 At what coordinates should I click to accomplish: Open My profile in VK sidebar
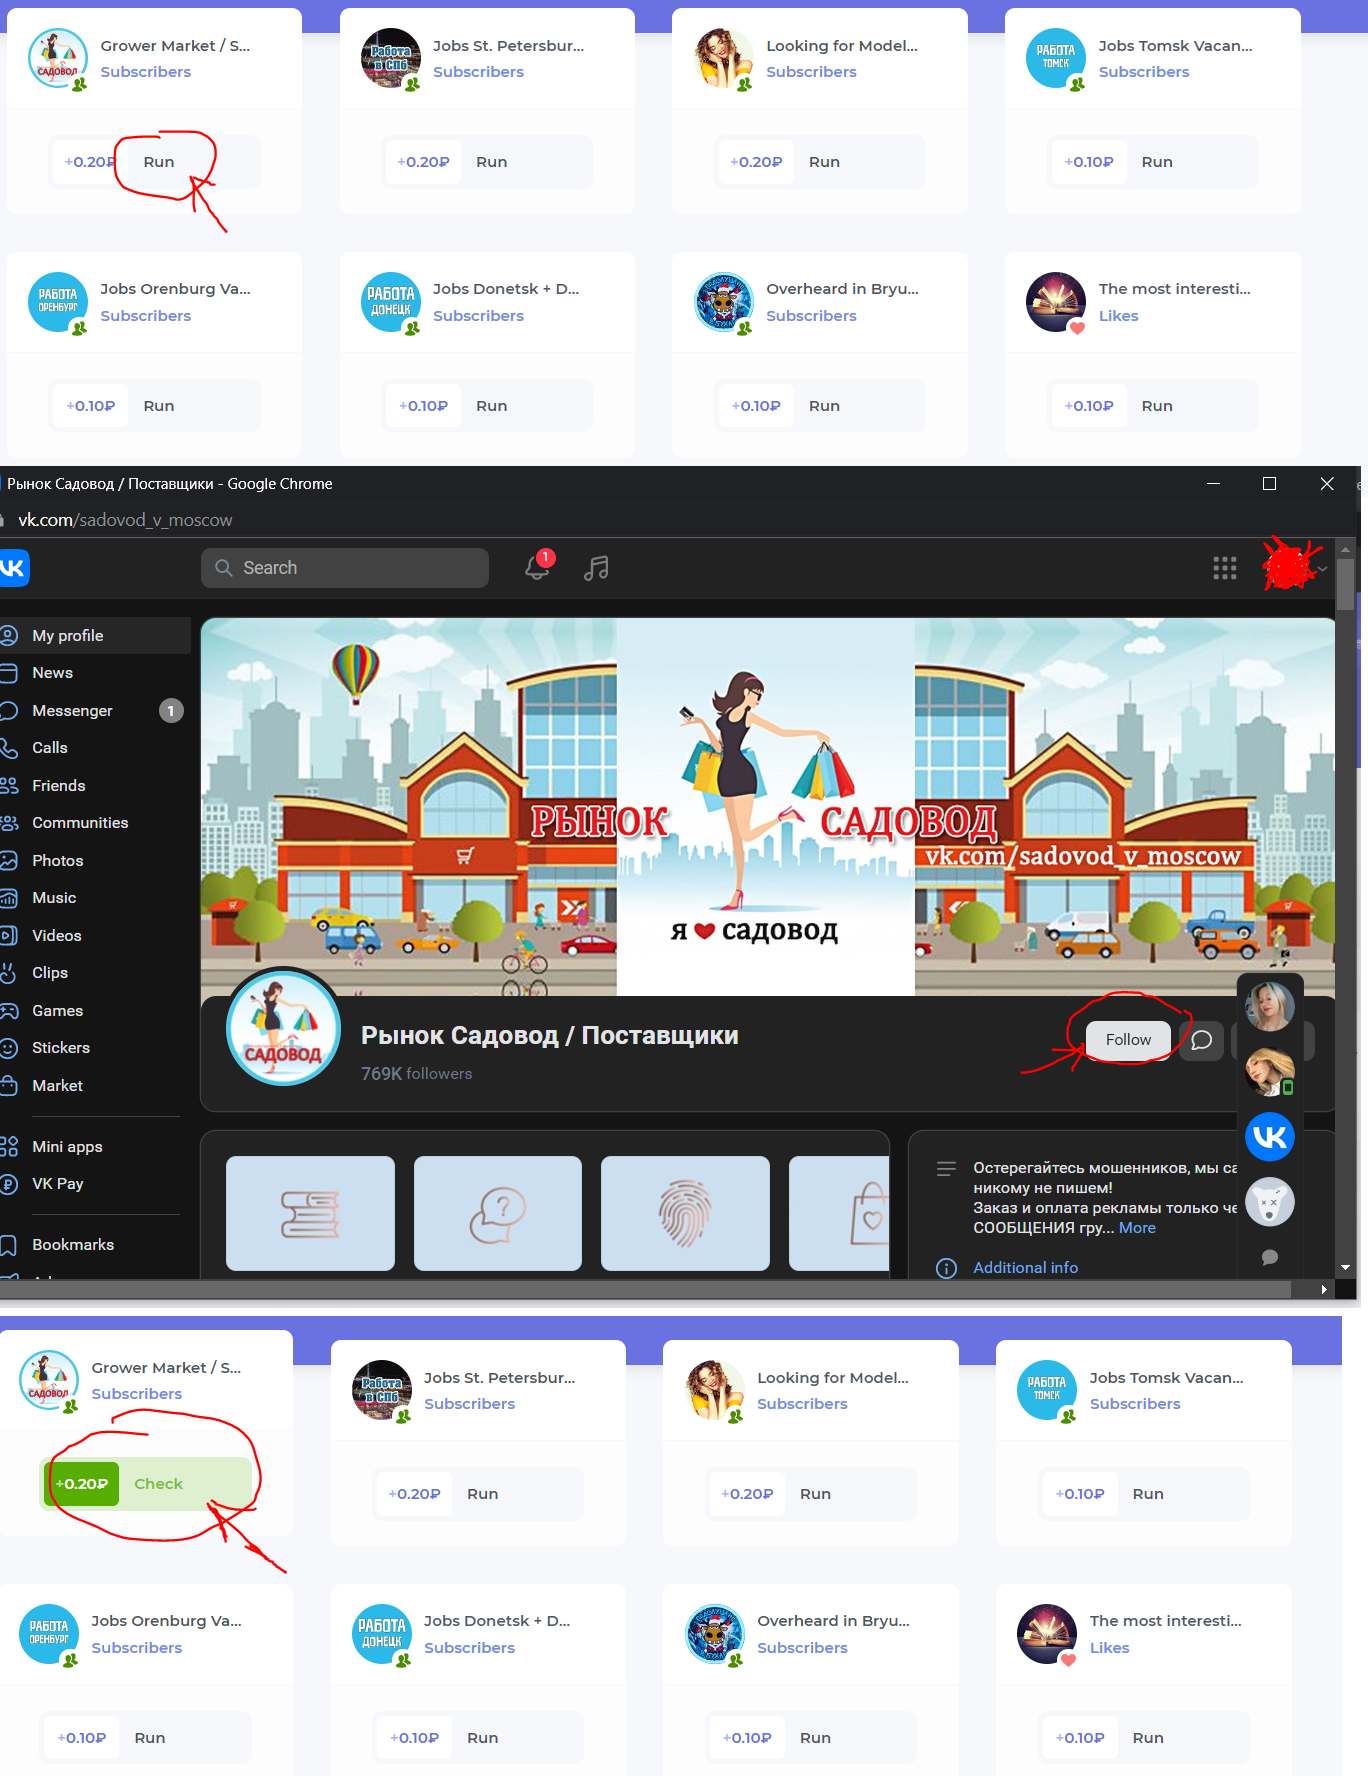(94, 635)
